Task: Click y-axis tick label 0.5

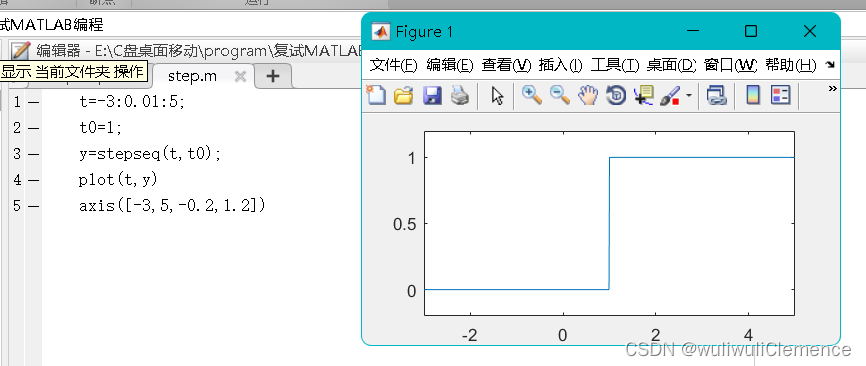Action: tap(404, 224)
